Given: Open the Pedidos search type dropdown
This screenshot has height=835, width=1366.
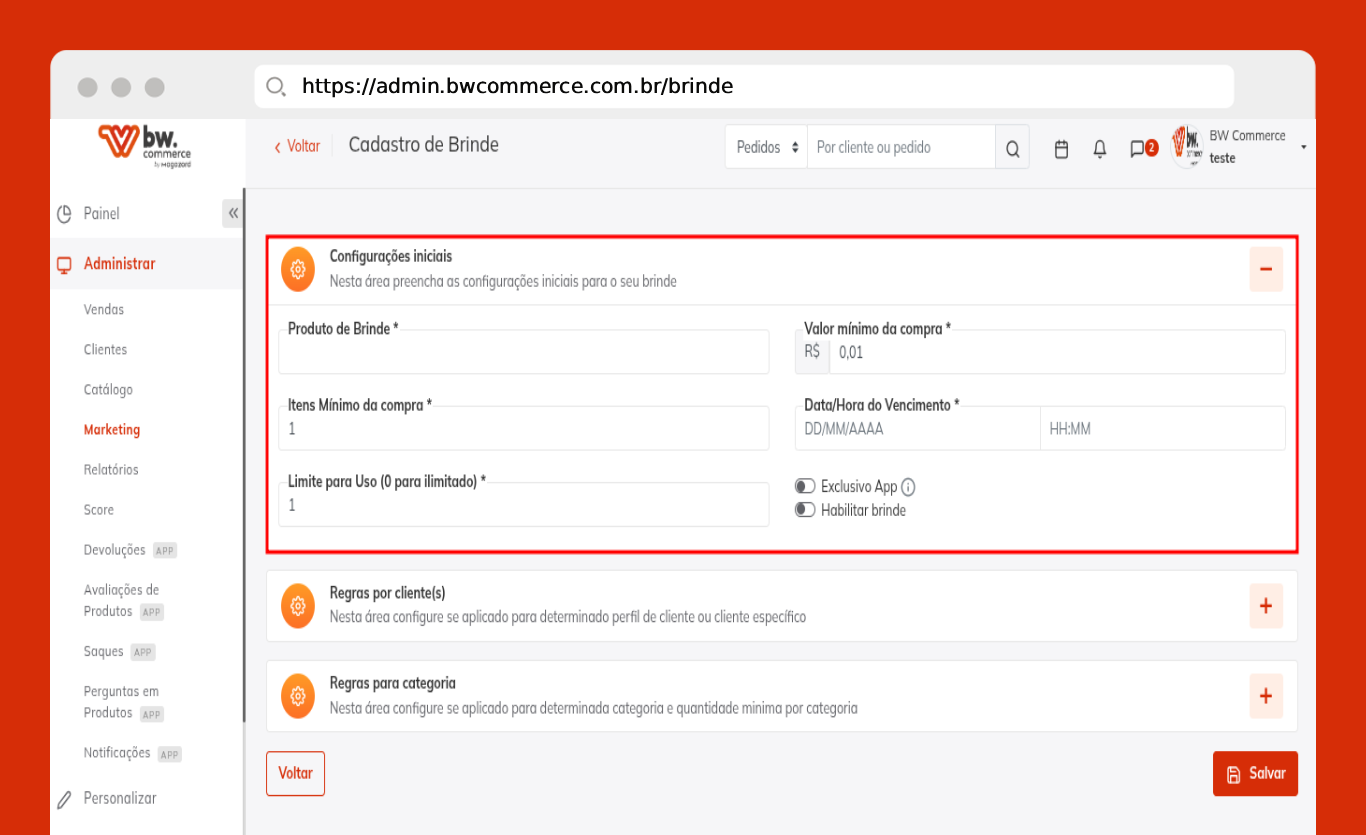Looking at the screenshot, I should click(766, 147).
